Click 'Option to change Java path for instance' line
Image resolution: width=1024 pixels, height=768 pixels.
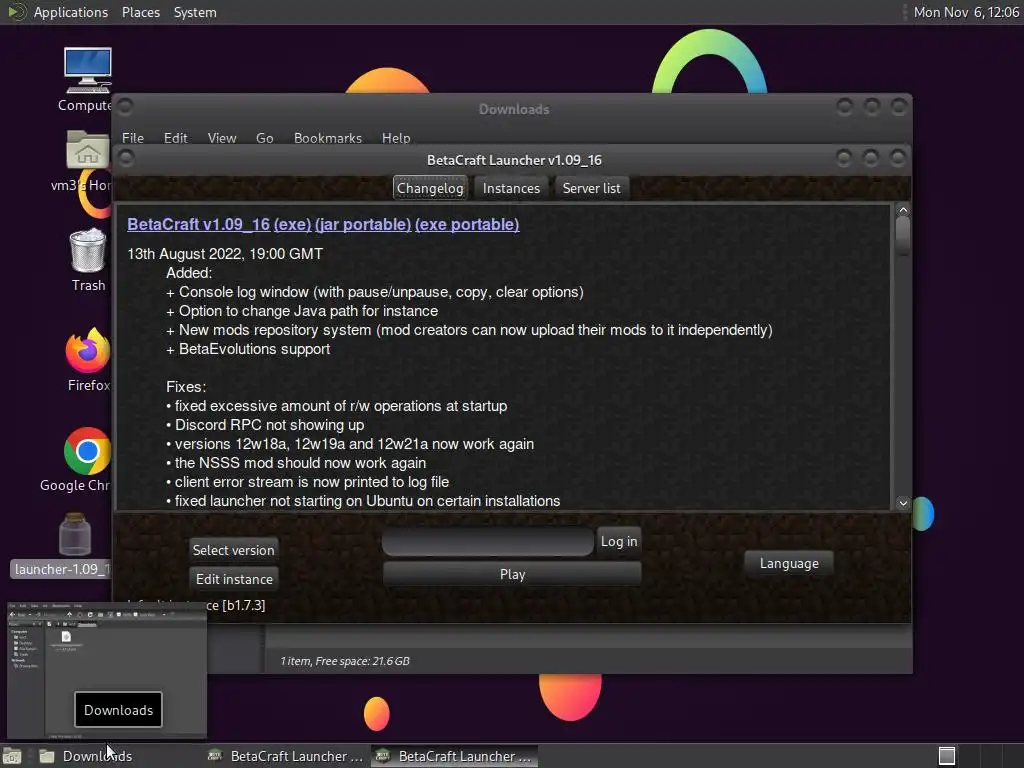pos(302,311)
